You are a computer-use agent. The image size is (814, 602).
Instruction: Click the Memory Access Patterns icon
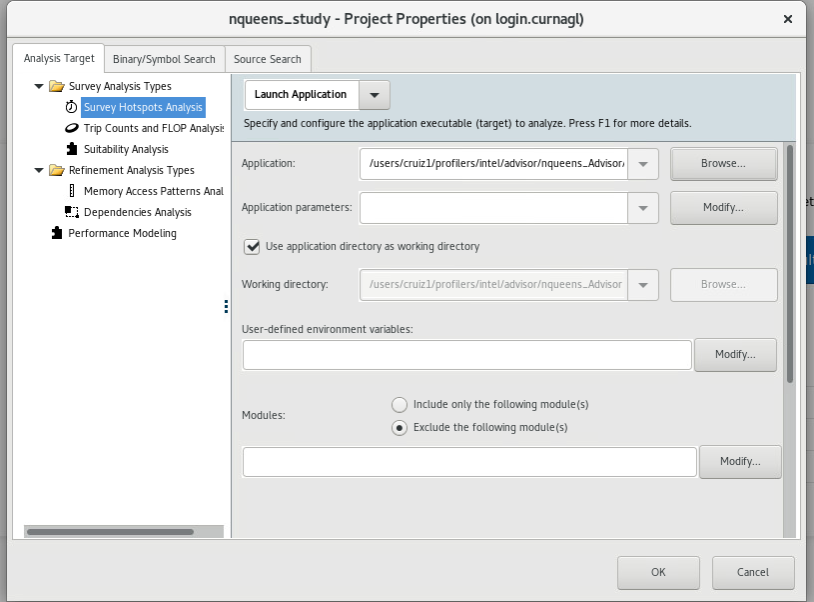71,191
